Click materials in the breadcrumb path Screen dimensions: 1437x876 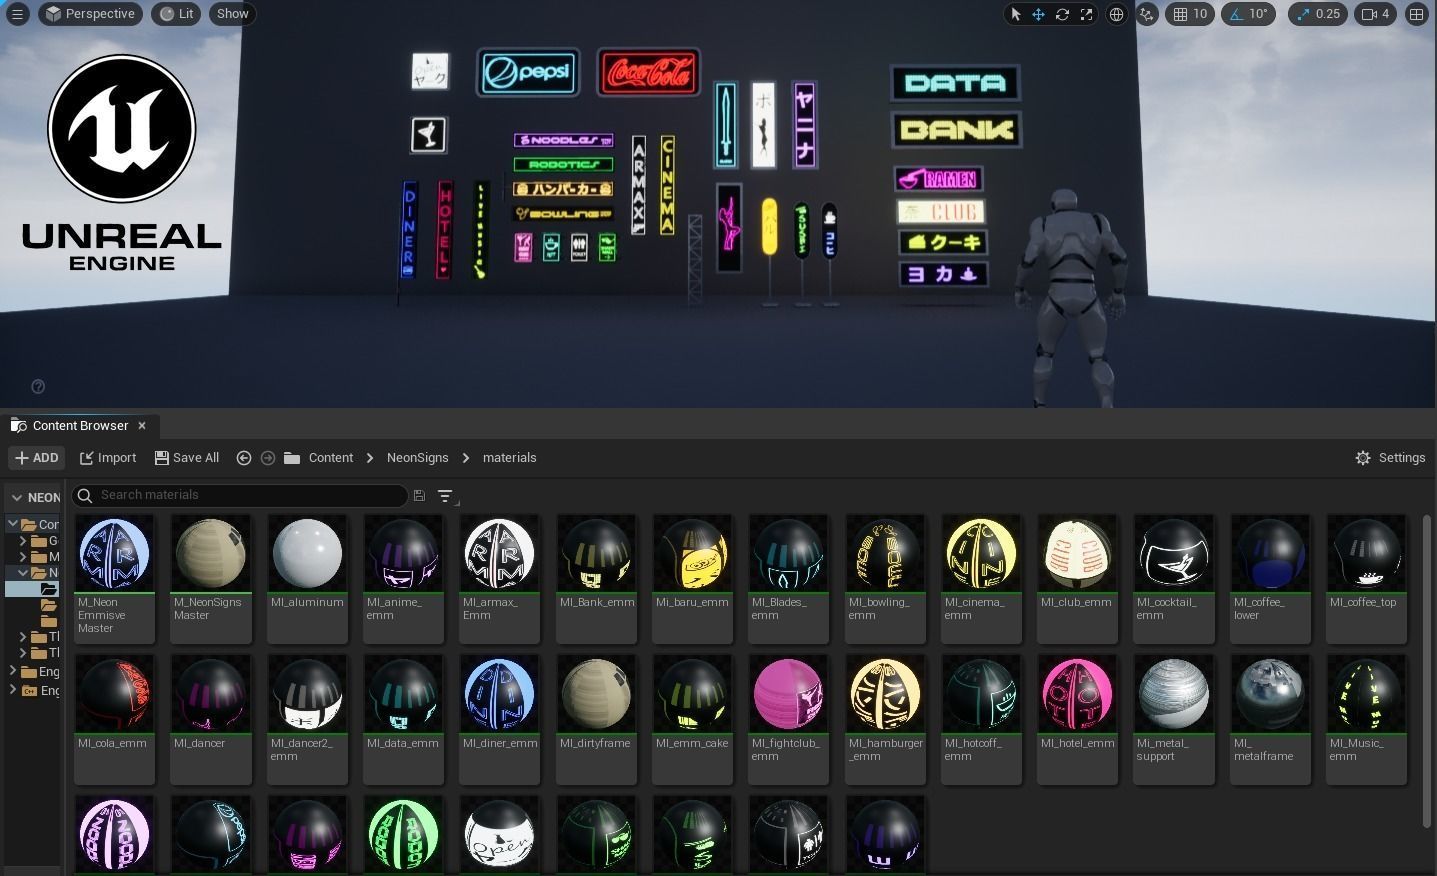(509, 458)
